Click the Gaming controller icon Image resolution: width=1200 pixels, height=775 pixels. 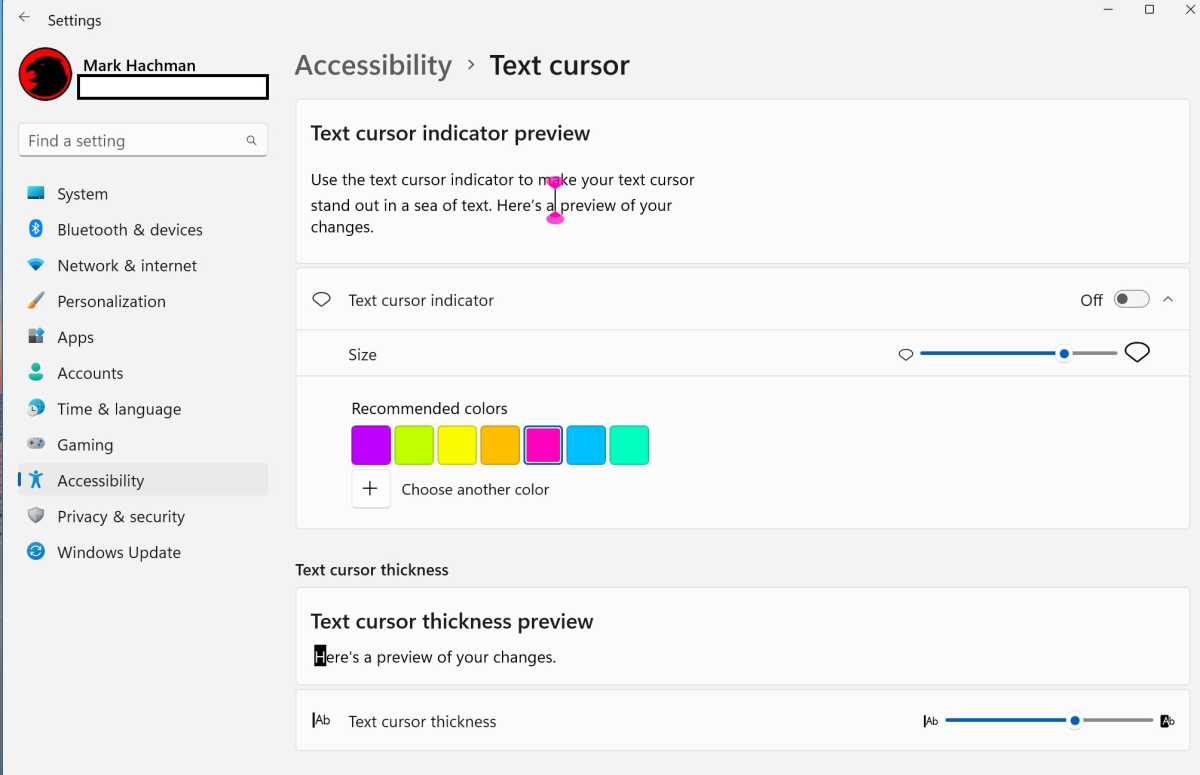(x=36, y=444)
